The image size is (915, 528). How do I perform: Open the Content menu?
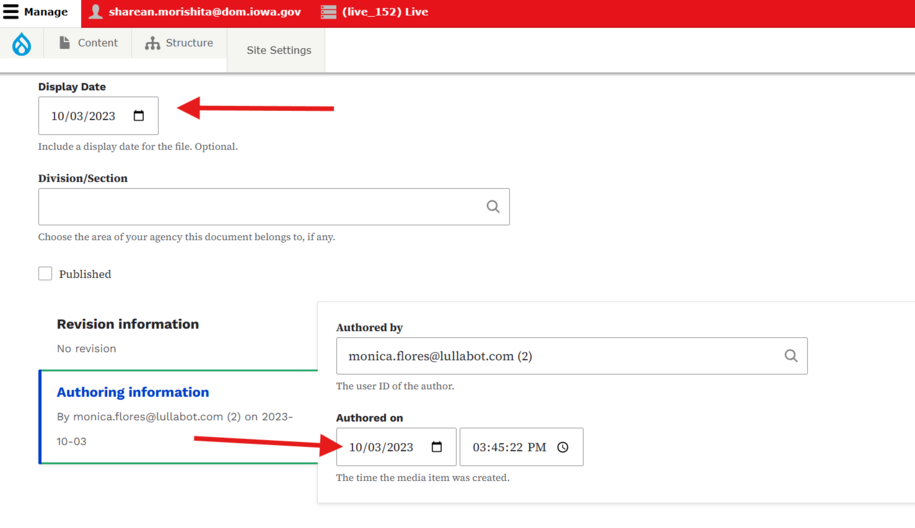(88, 43)
